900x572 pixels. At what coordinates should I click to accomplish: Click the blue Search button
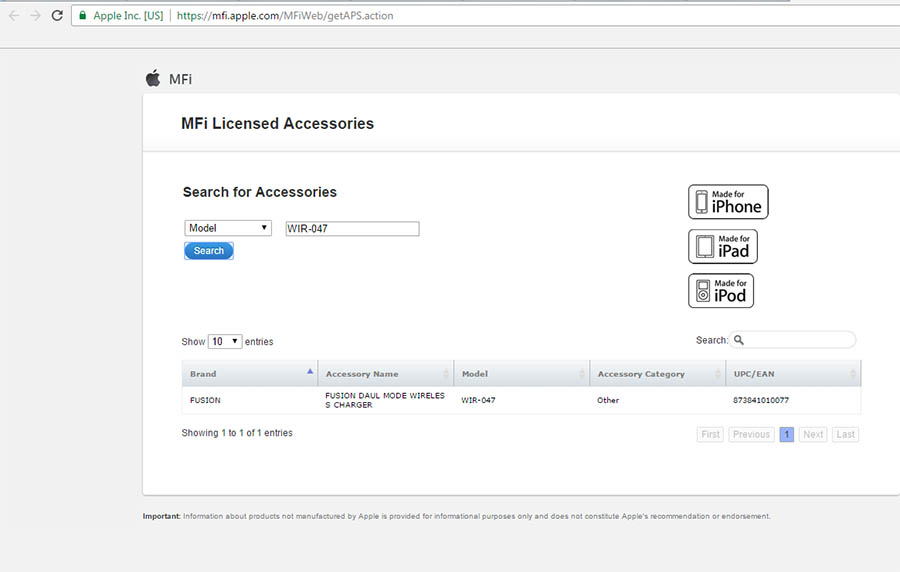tap(209, 251)
